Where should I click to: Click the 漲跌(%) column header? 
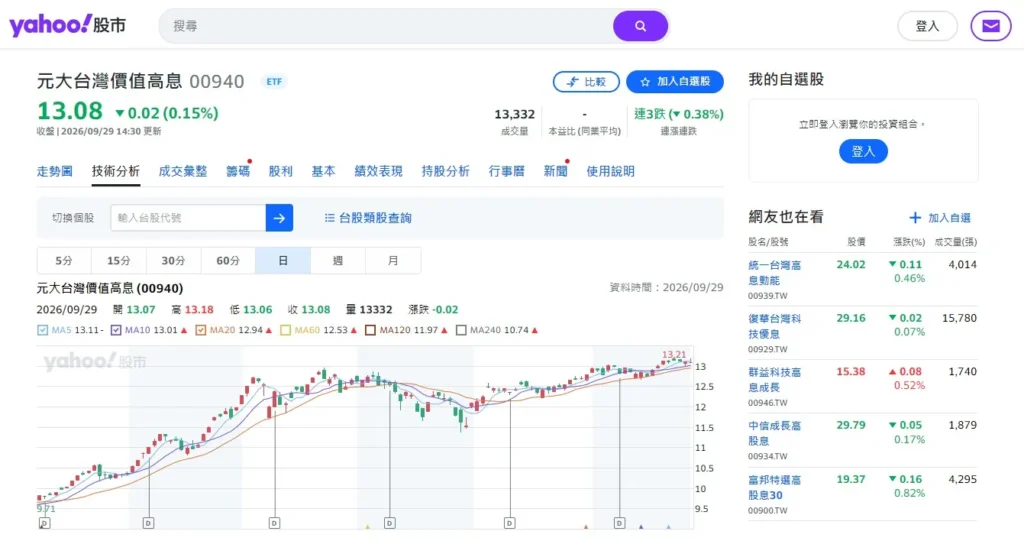pyautogui.click(x=909, y=242)
